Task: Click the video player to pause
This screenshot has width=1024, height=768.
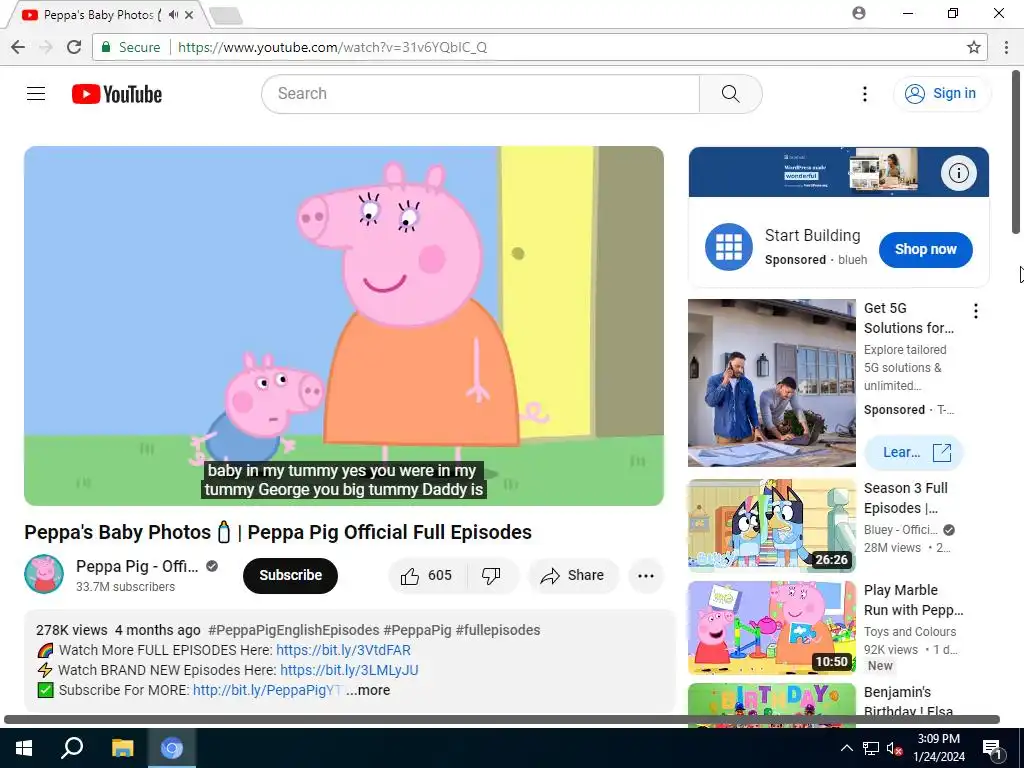Action: 344,325
